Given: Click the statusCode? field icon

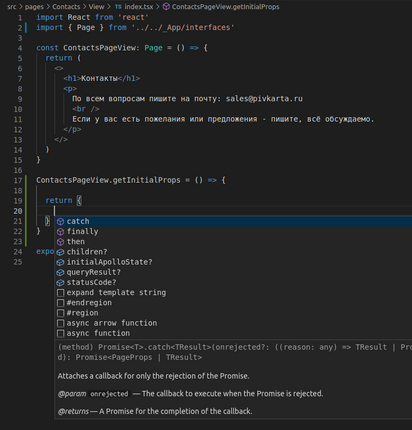Looking at the screenshot, I should click(60, 283).
